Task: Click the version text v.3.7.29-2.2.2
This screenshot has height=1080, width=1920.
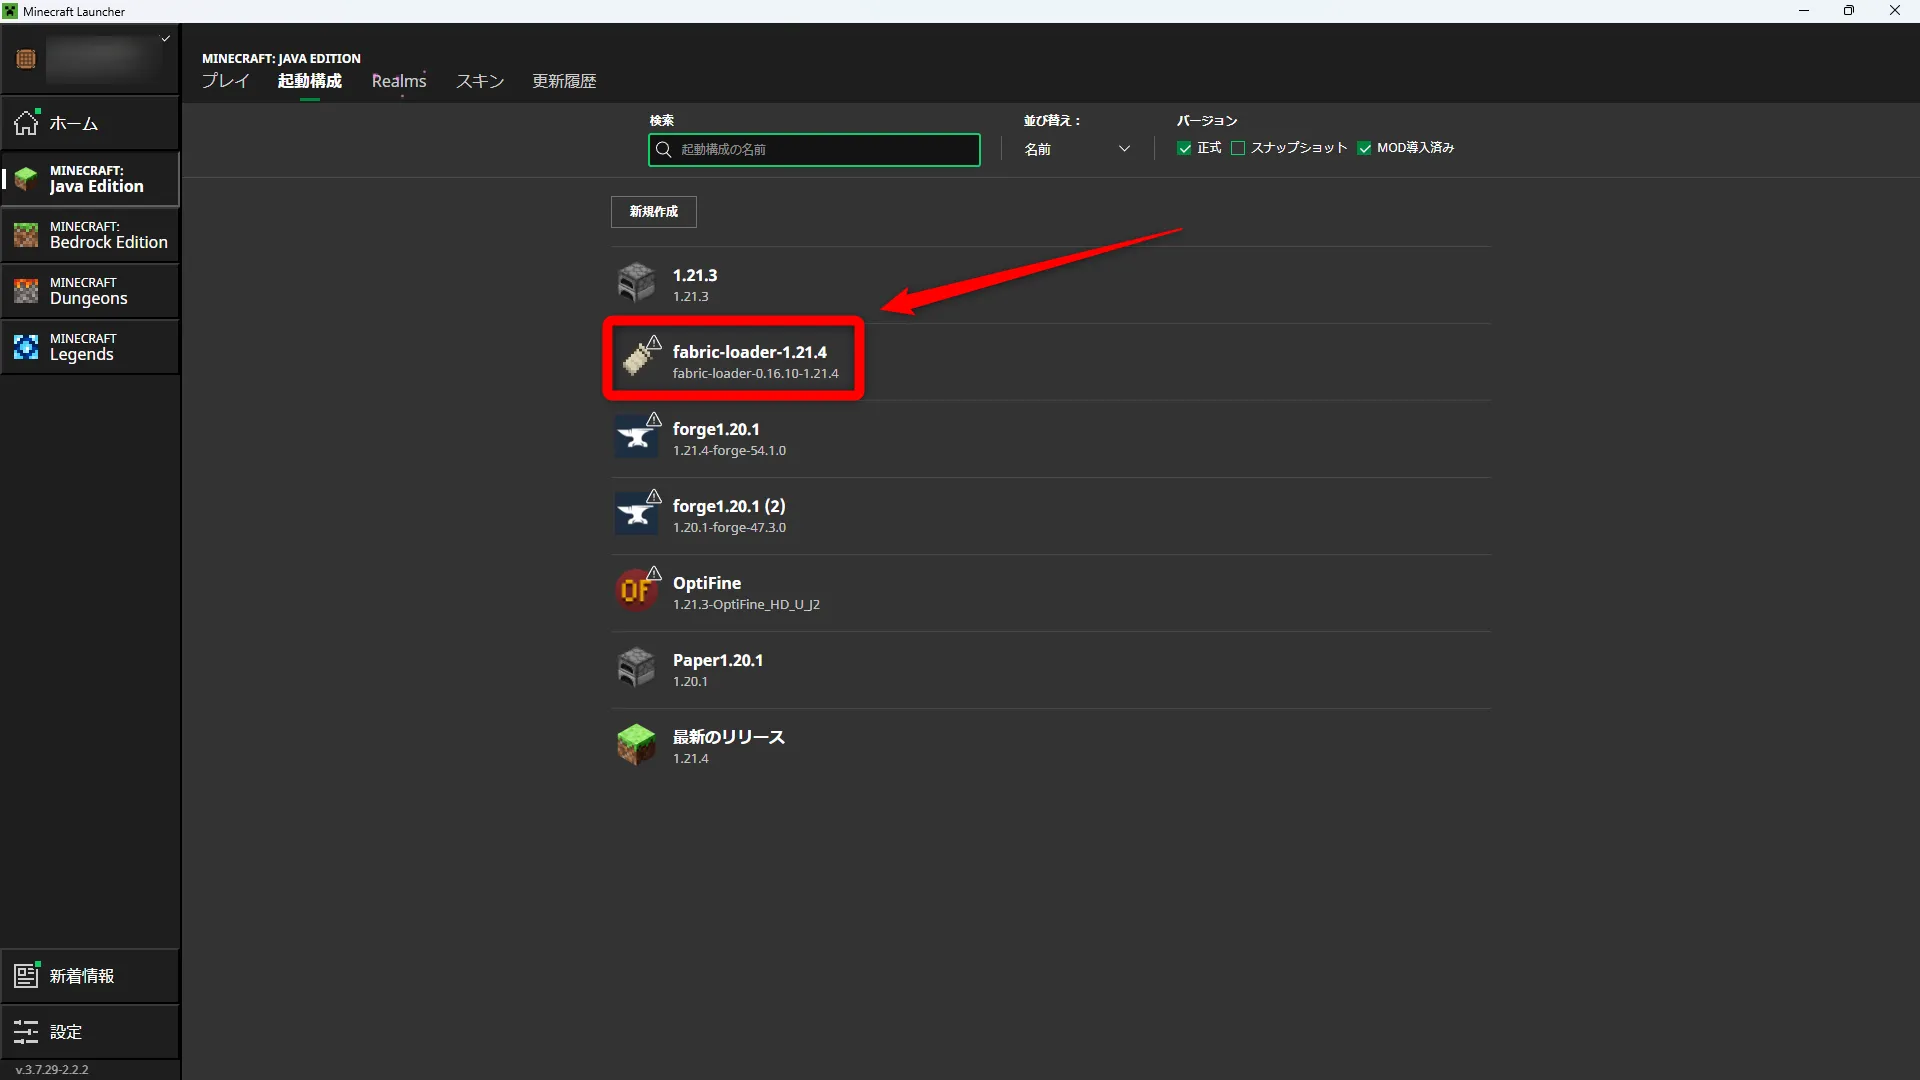Action: pos(52,1069)
